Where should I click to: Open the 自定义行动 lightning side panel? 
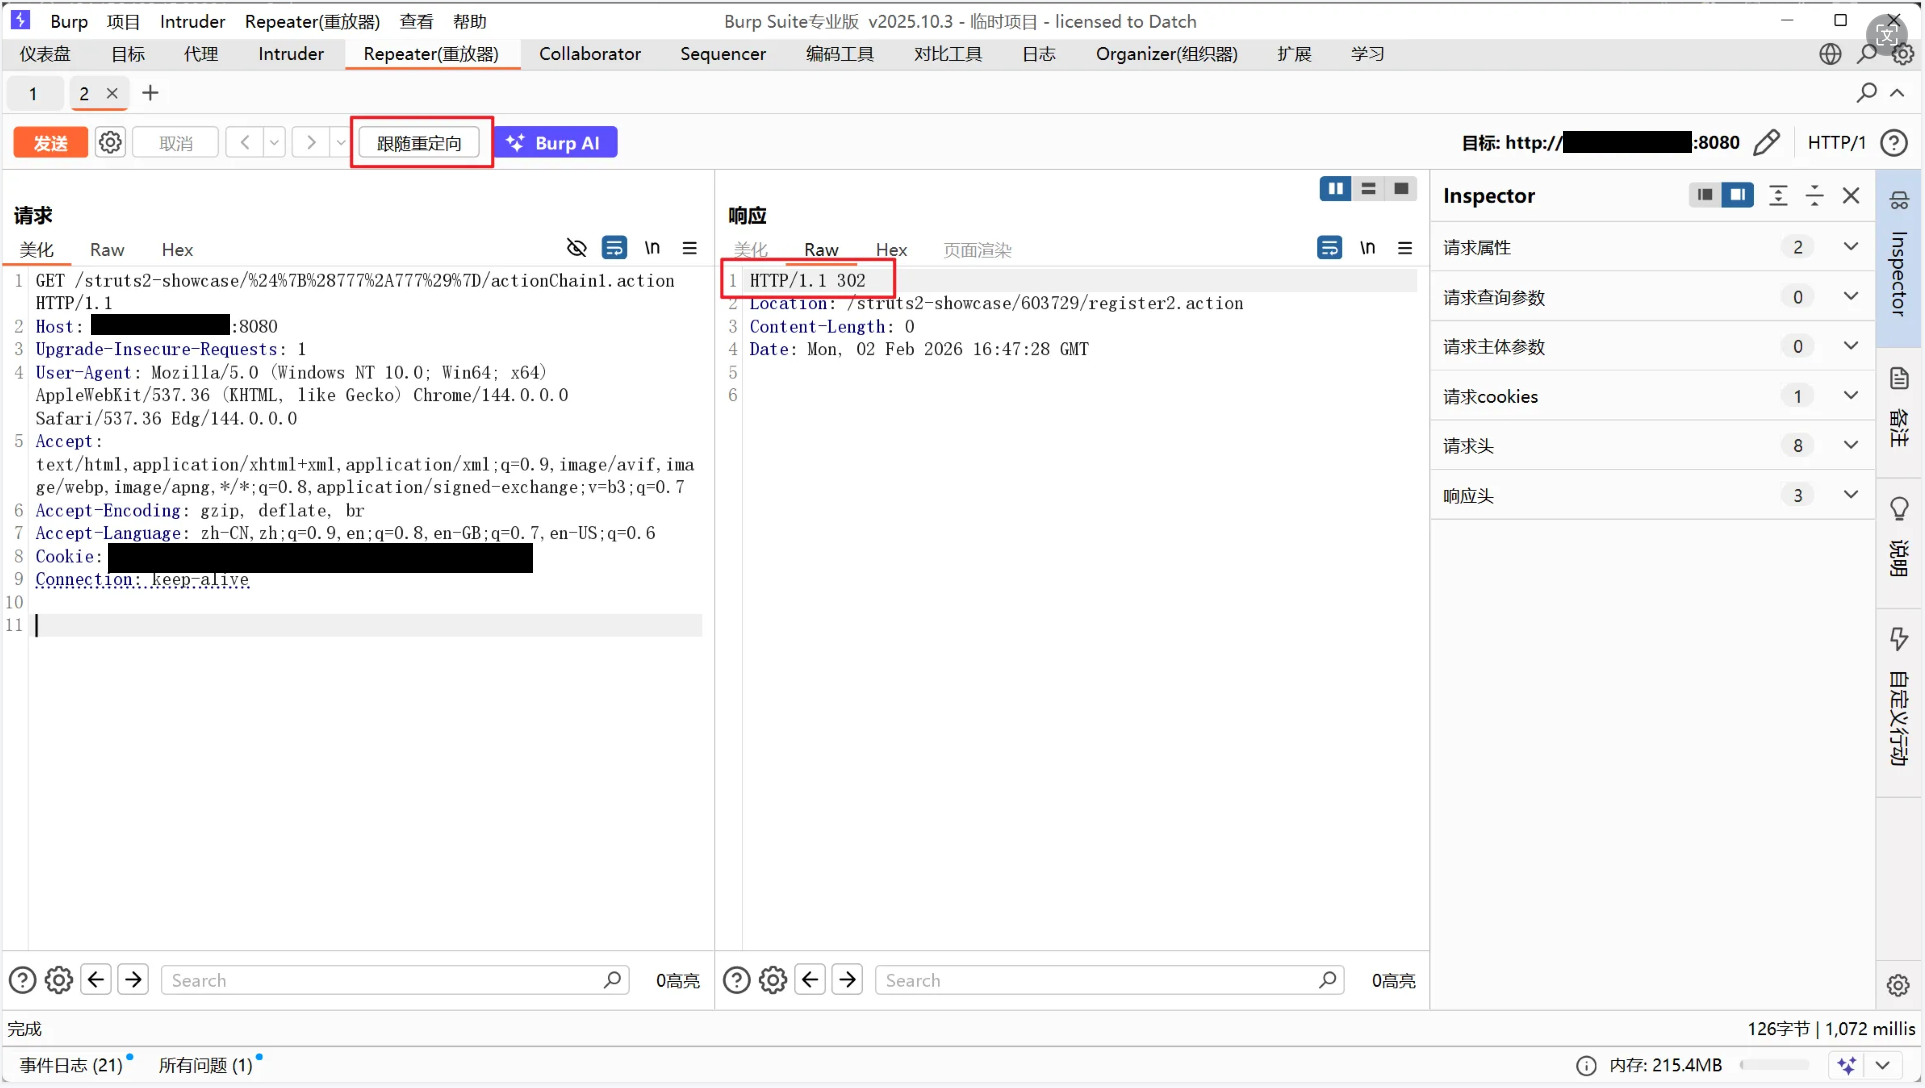coord(1899,639)
